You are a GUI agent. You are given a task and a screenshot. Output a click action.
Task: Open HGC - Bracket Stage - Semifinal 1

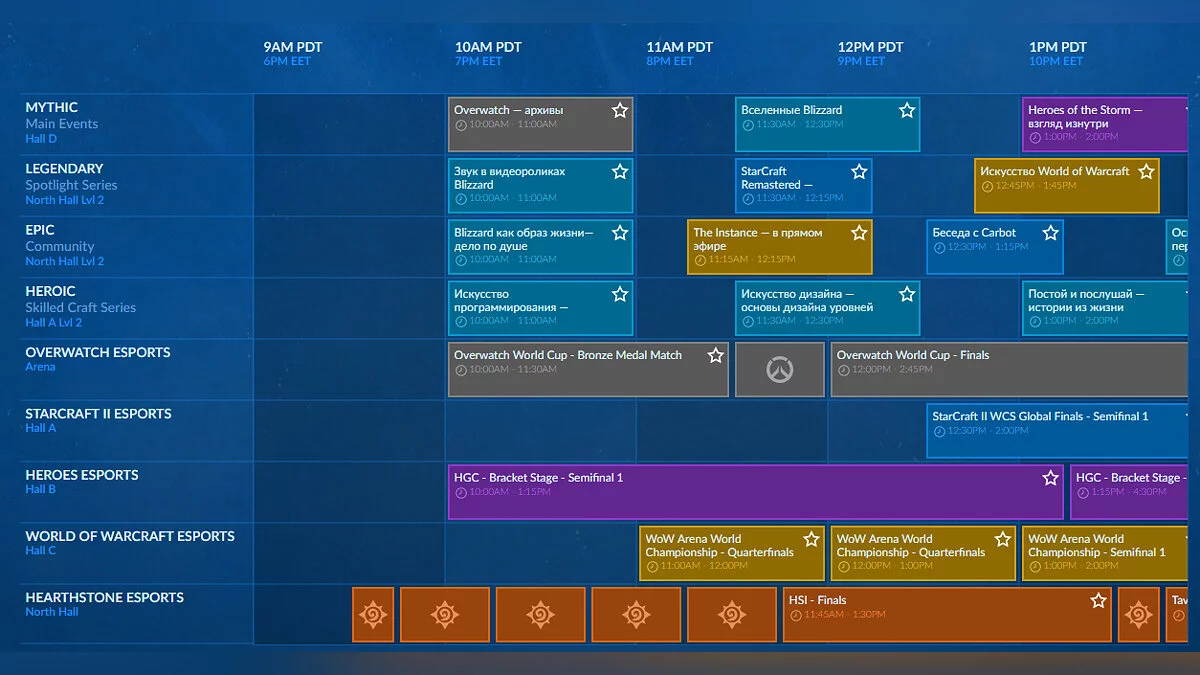(x=756, y=492)
